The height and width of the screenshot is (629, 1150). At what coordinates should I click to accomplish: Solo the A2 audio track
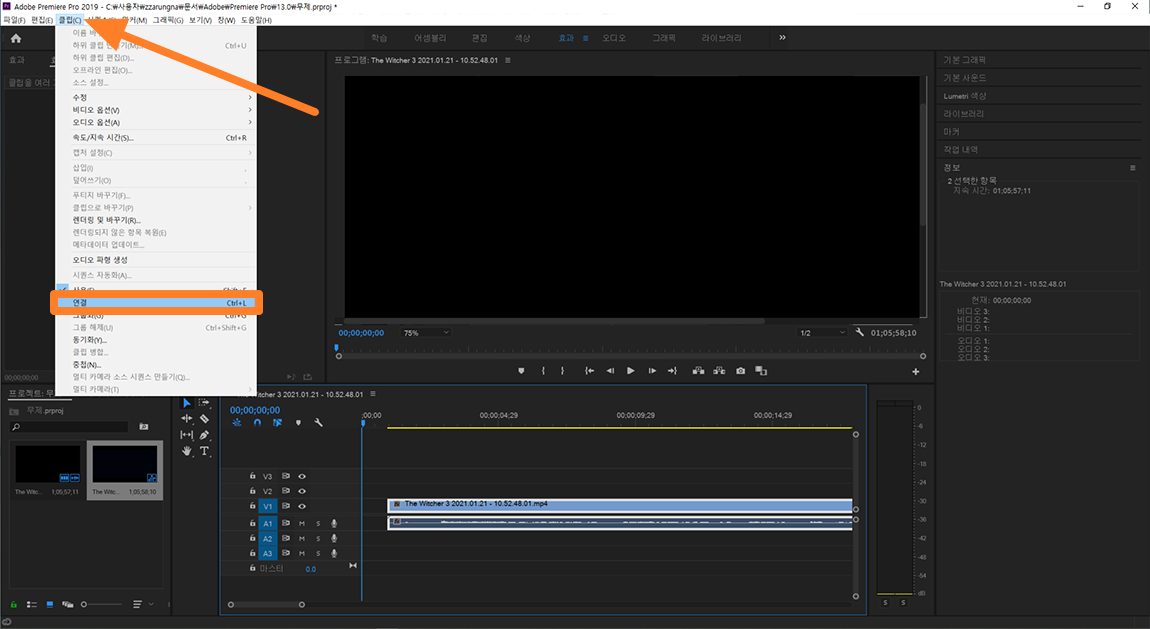click(x=318, y=539)
